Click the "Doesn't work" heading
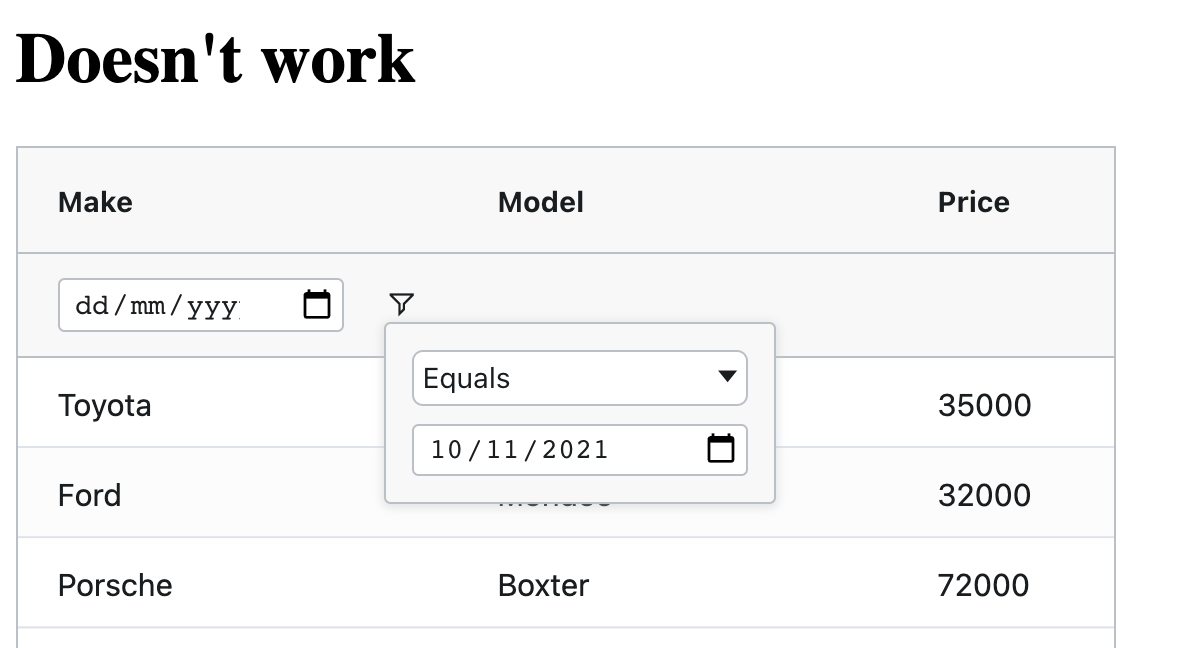The image size is (1190, 648). point(216,57)
